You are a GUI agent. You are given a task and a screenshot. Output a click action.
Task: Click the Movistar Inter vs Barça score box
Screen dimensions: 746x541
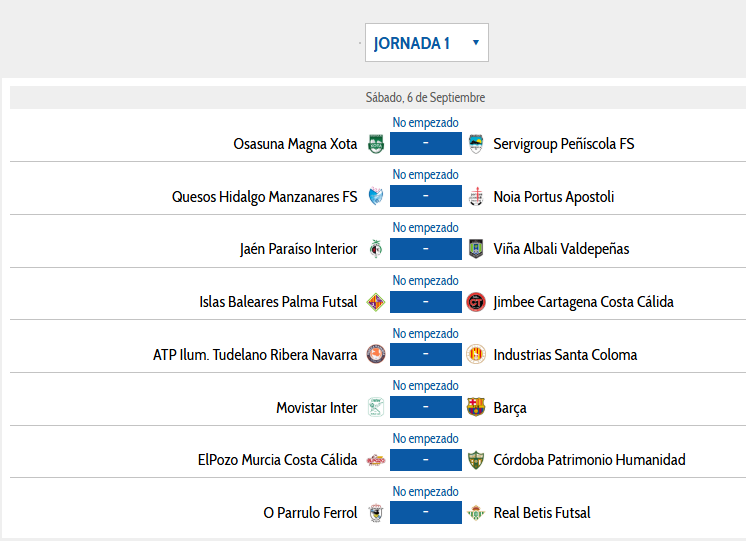click(x=426, y=407)
